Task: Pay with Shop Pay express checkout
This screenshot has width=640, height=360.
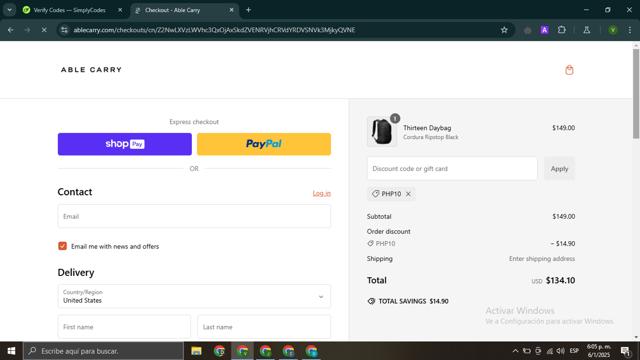Action: click(124, 144)
